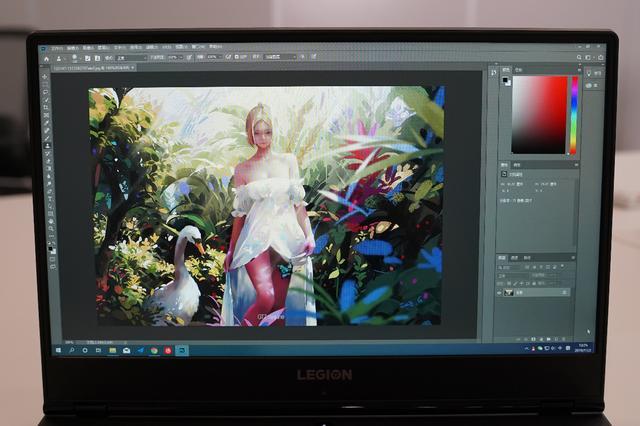Click the rainbow hue slider in Color panel
Viewport: 640px width, 426px height.
575,115
